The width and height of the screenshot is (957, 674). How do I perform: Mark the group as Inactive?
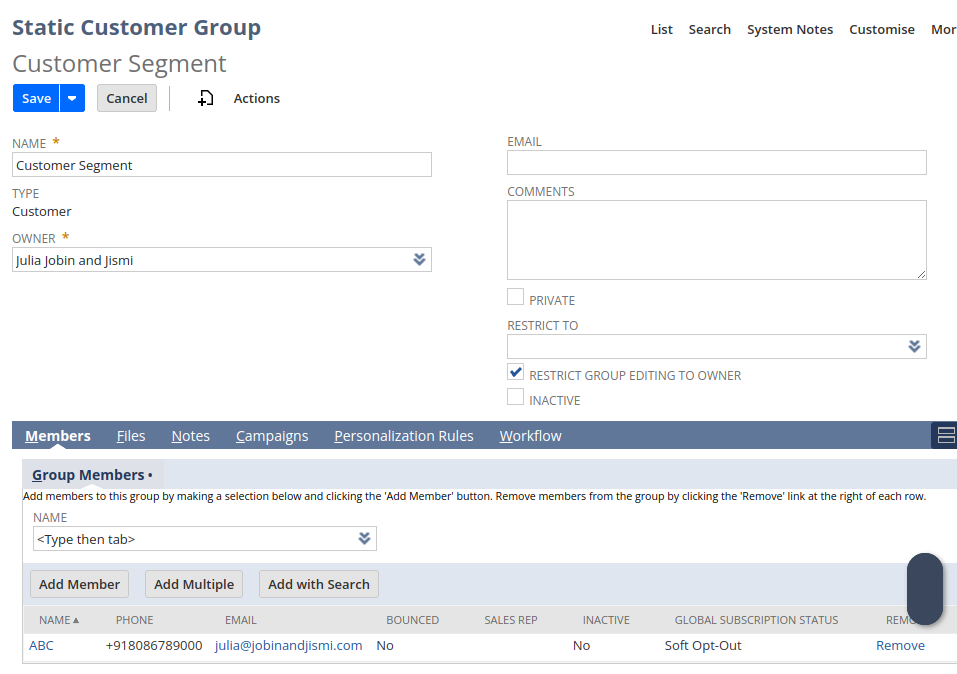[x=515, y=397]
